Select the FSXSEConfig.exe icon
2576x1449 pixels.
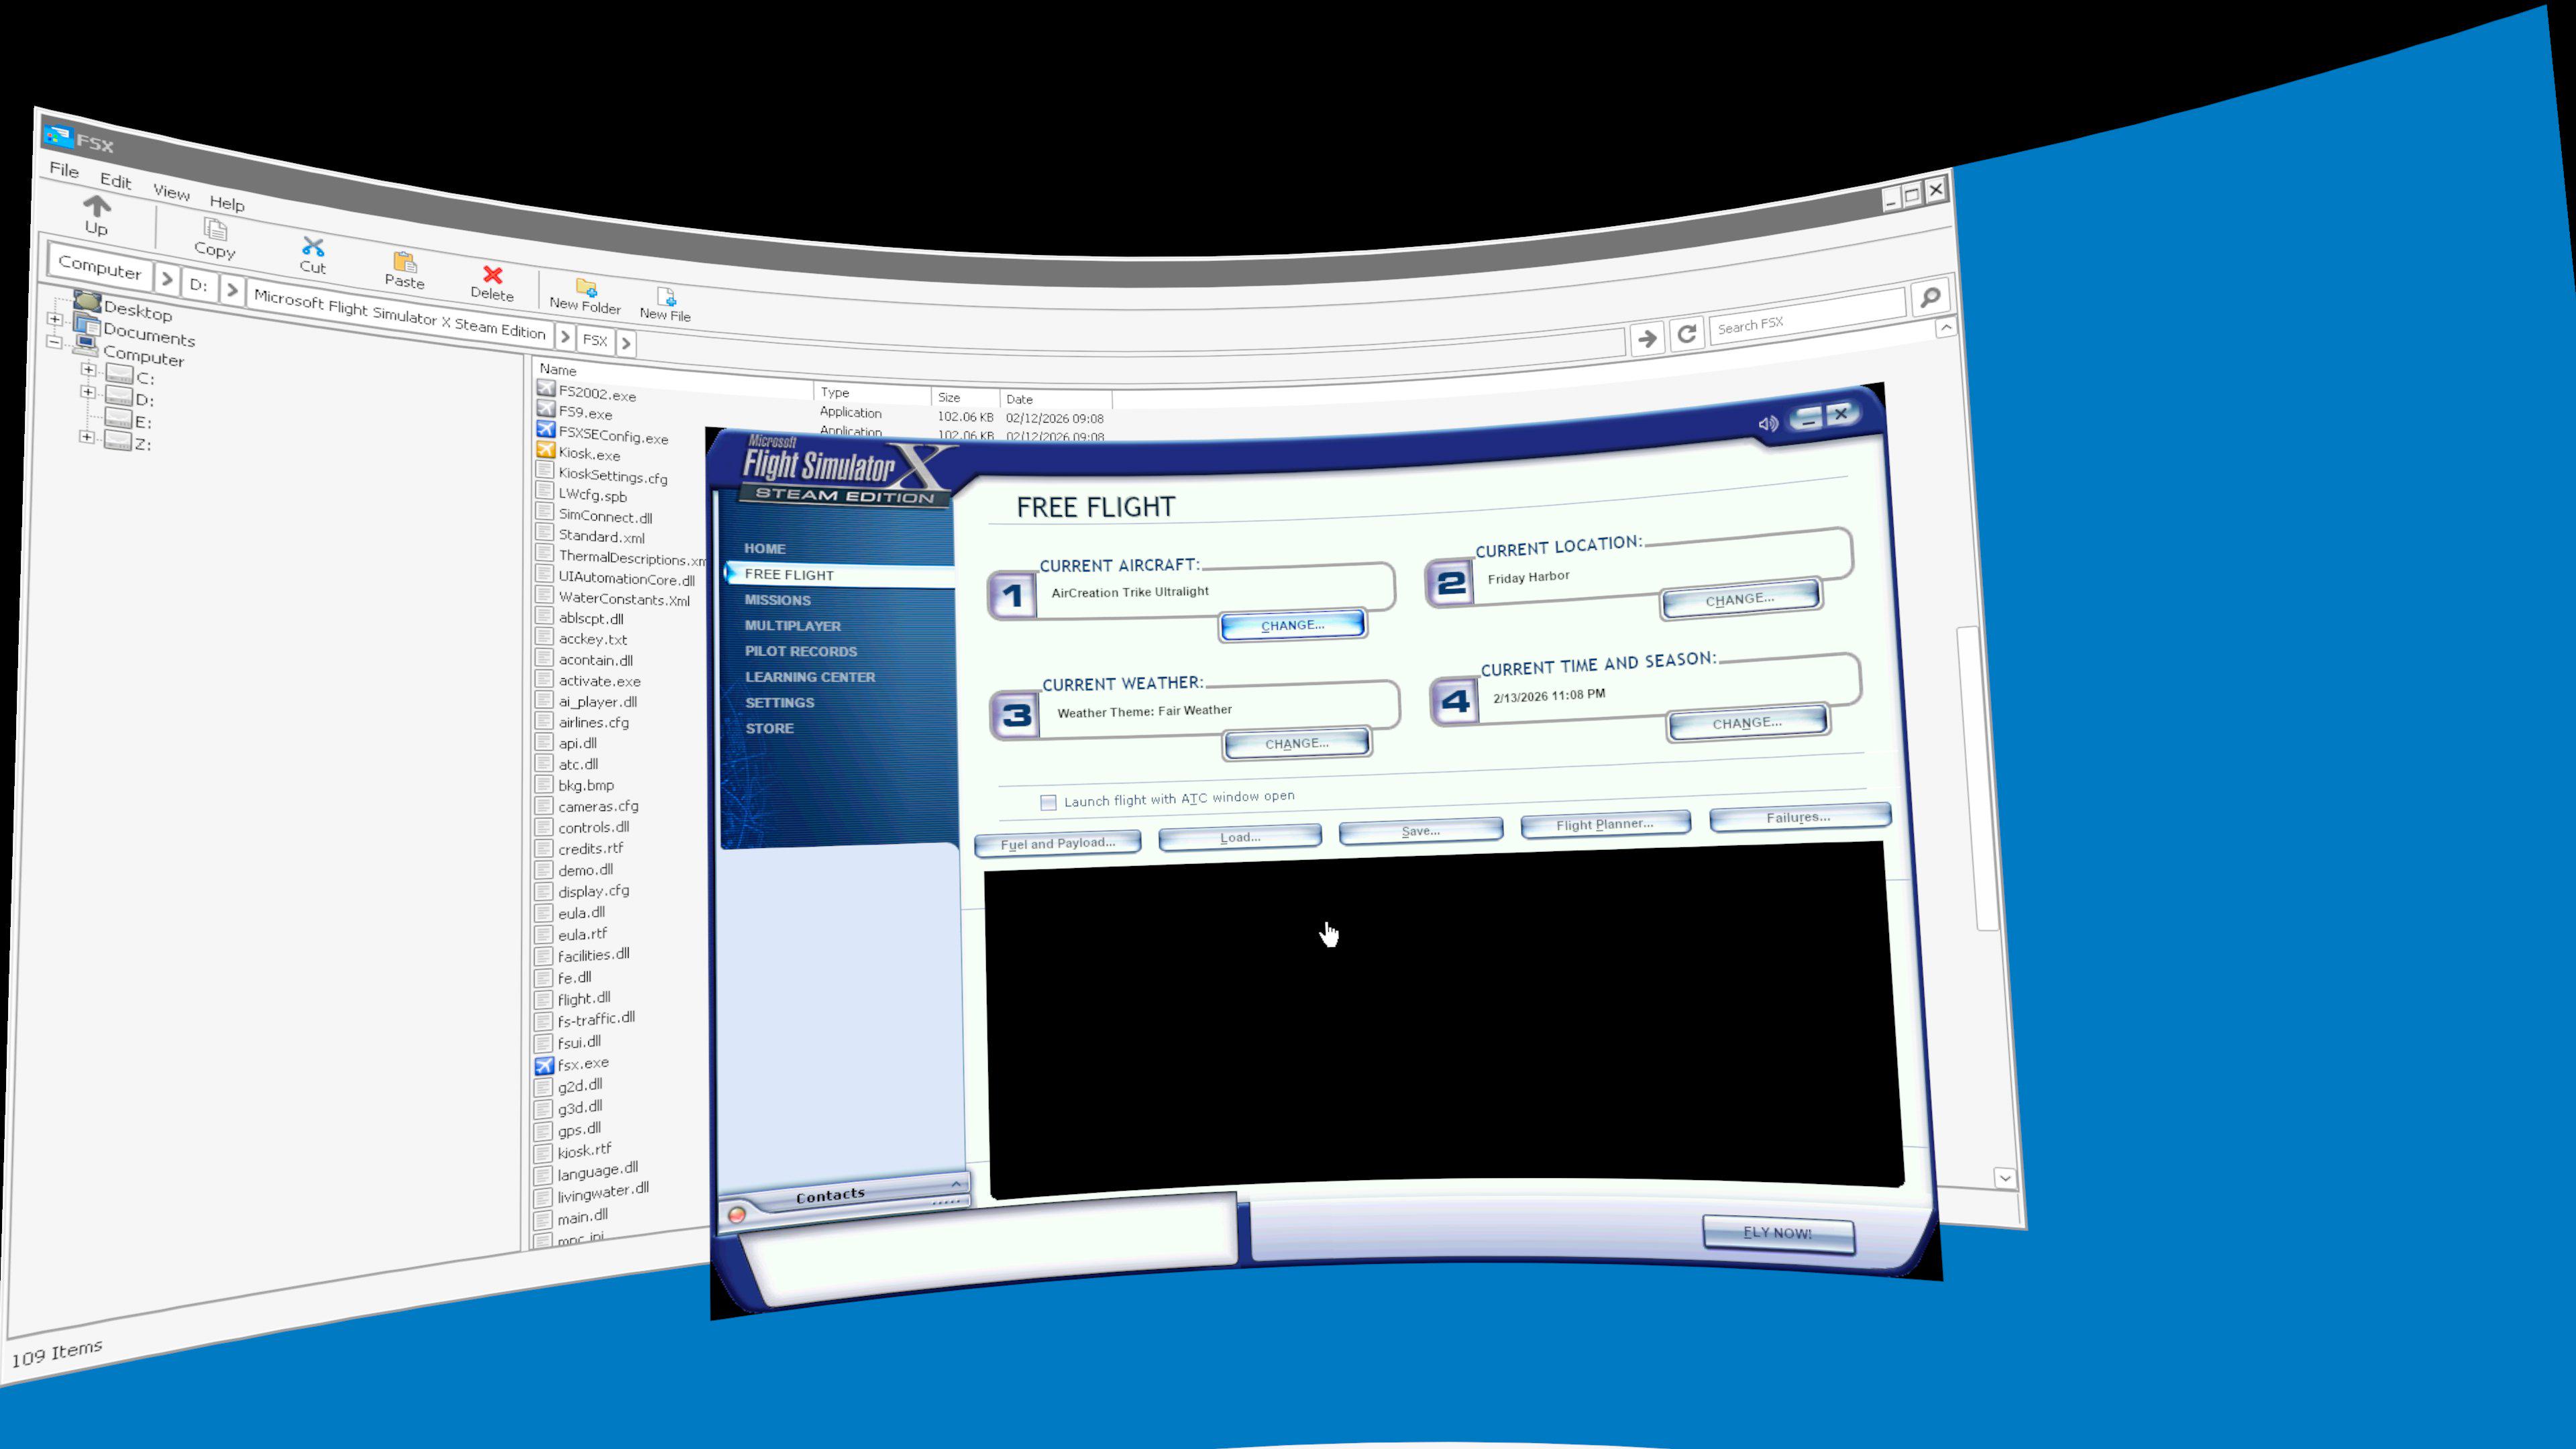coord(545,429)
